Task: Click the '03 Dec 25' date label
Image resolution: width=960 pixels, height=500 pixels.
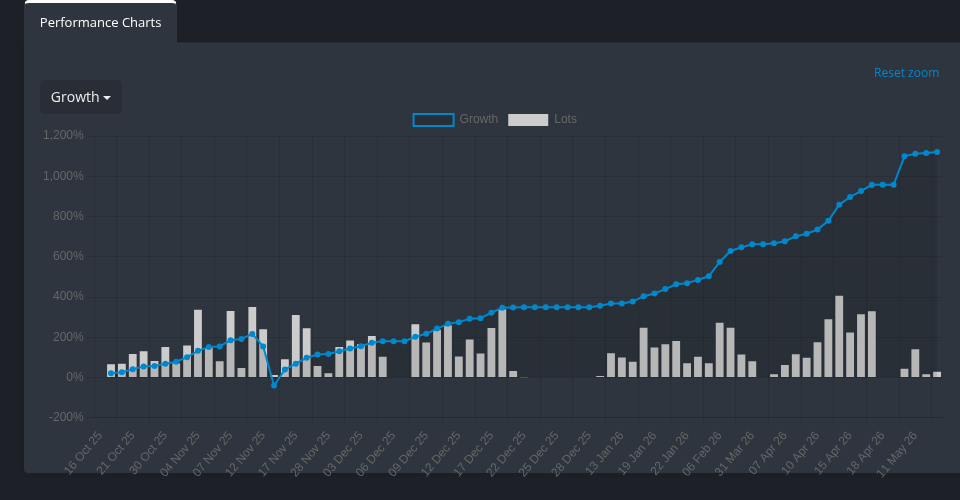Action: pos(343,453)
